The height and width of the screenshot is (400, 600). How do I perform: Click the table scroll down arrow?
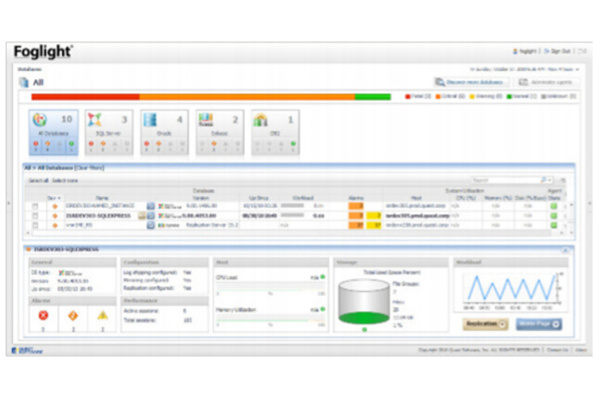(x=571, y=233)
